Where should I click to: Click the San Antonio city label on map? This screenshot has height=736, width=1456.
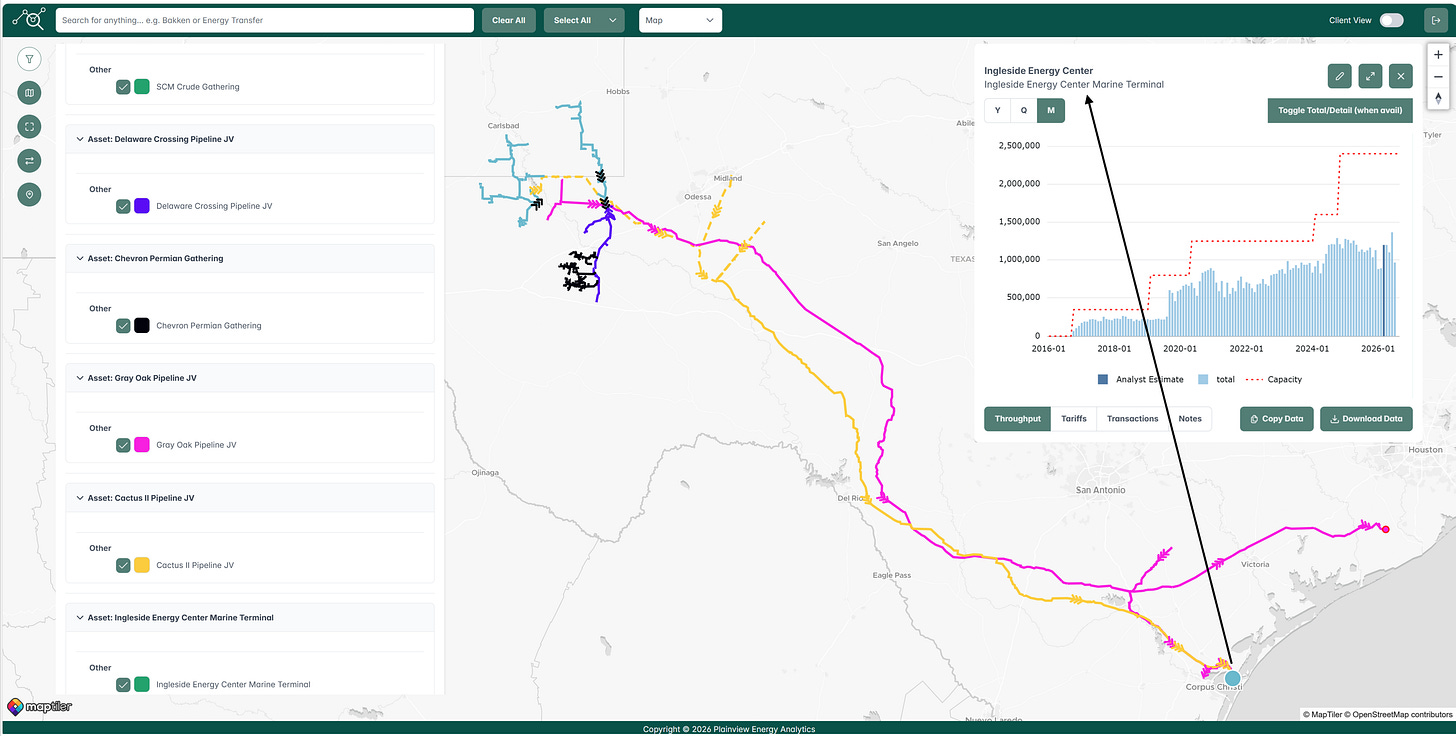tap(1100, 490)
